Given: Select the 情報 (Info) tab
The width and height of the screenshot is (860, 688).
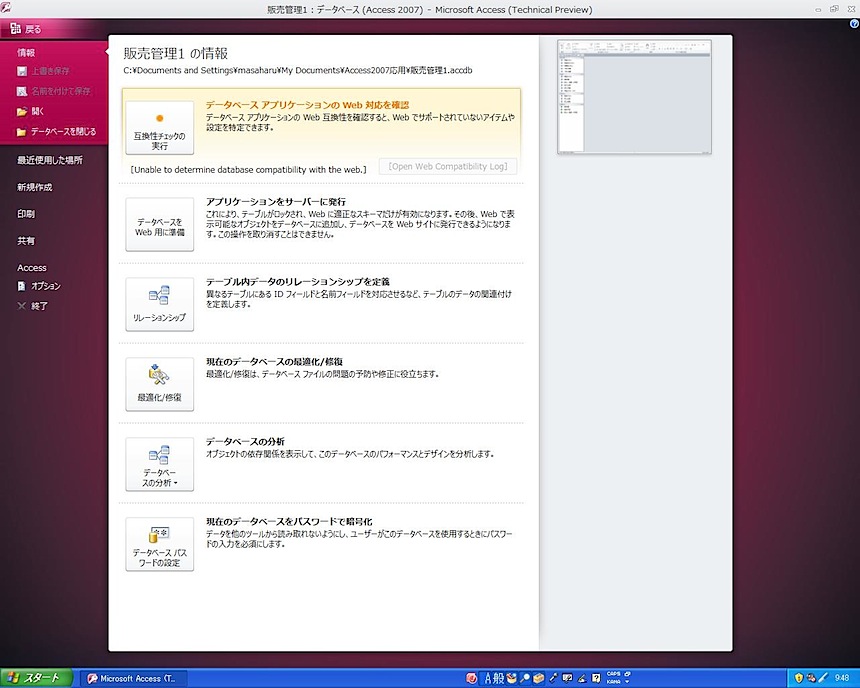Looking at the screenshot, I should [x=26, y=53].
